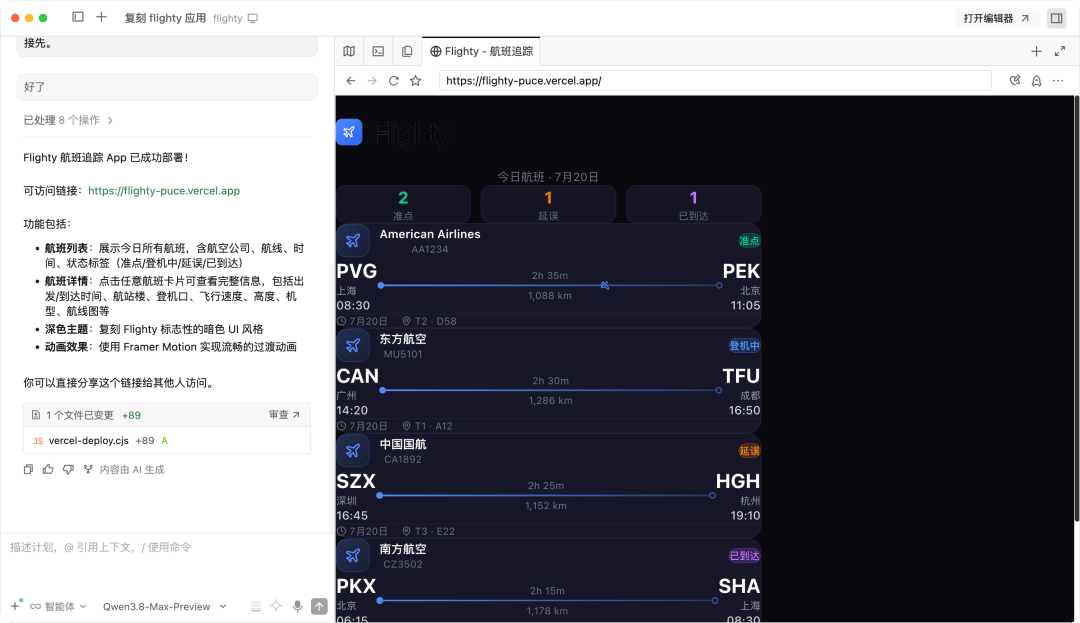Reload the Flighty preview page
The width and height of the screenshot is (1080, 623).
pos(394,81)
